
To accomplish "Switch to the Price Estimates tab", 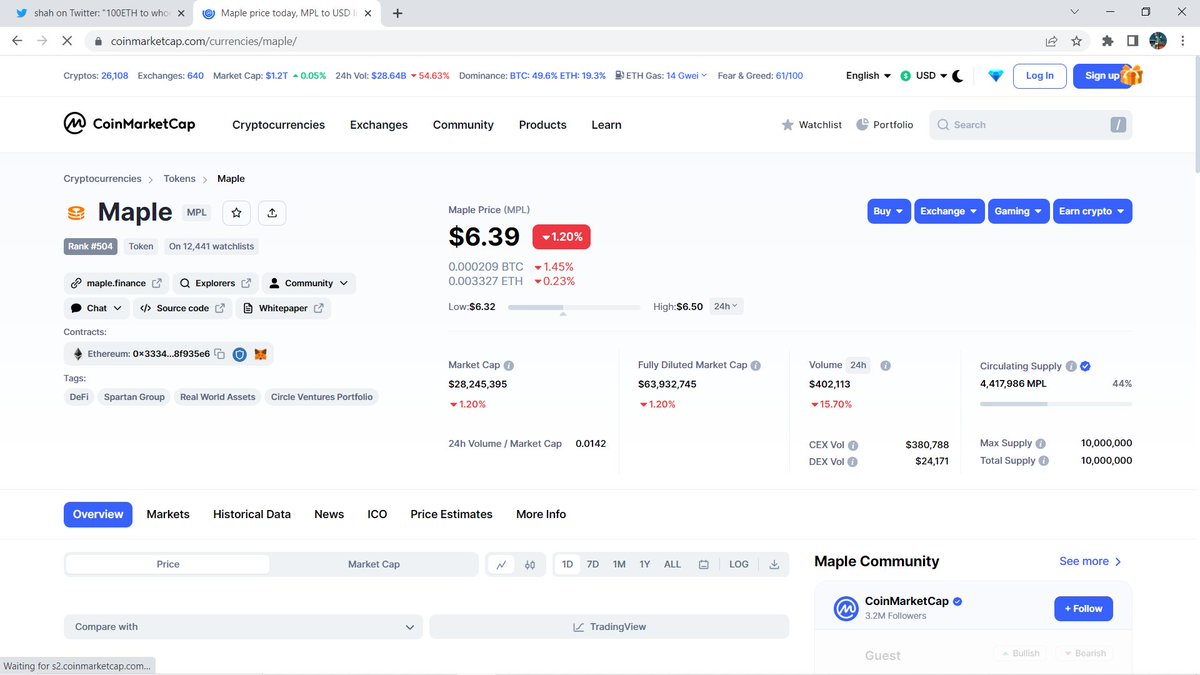I will click(451, 514).
